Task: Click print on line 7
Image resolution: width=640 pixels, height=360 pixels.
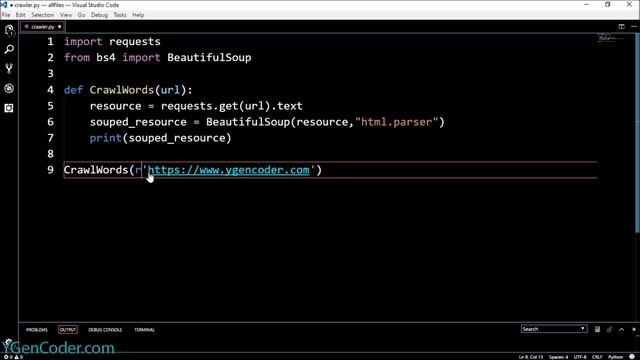Action: [x=106, y=138]
